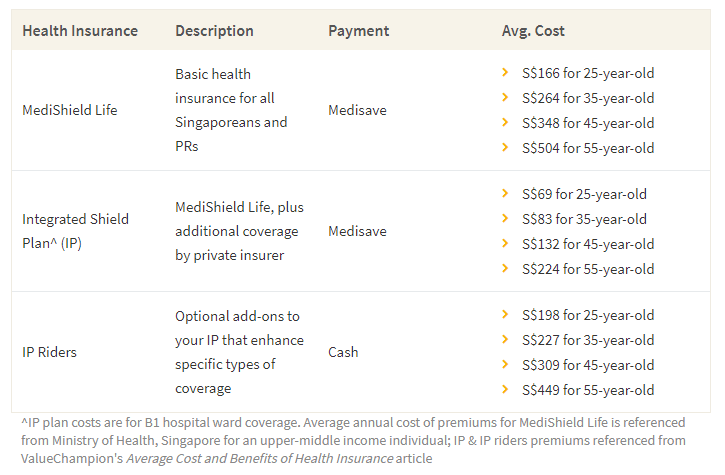This screenshot has width=725, height=475.
Task: Select the MediShield Life row label
Action: coord(70,110)
